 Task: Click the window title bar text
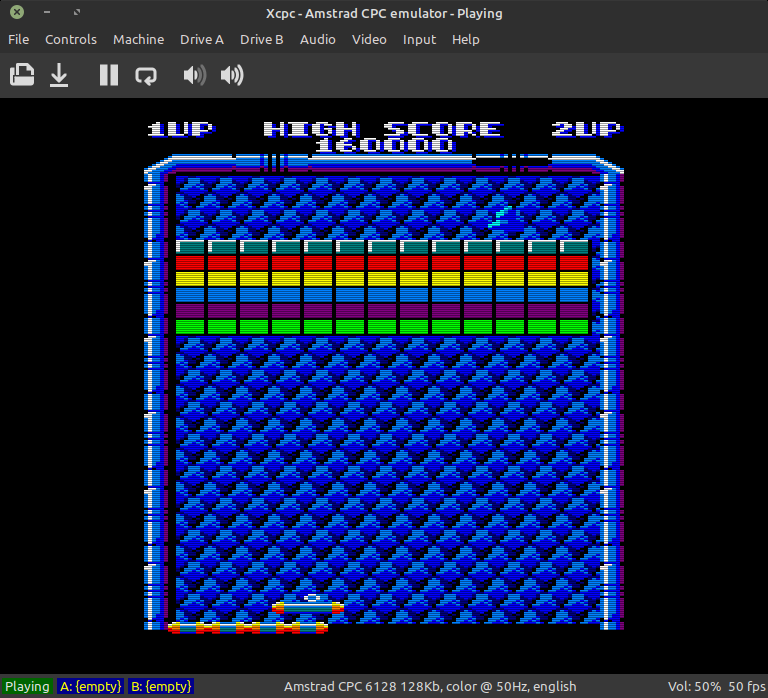click(x=384, y=13)
